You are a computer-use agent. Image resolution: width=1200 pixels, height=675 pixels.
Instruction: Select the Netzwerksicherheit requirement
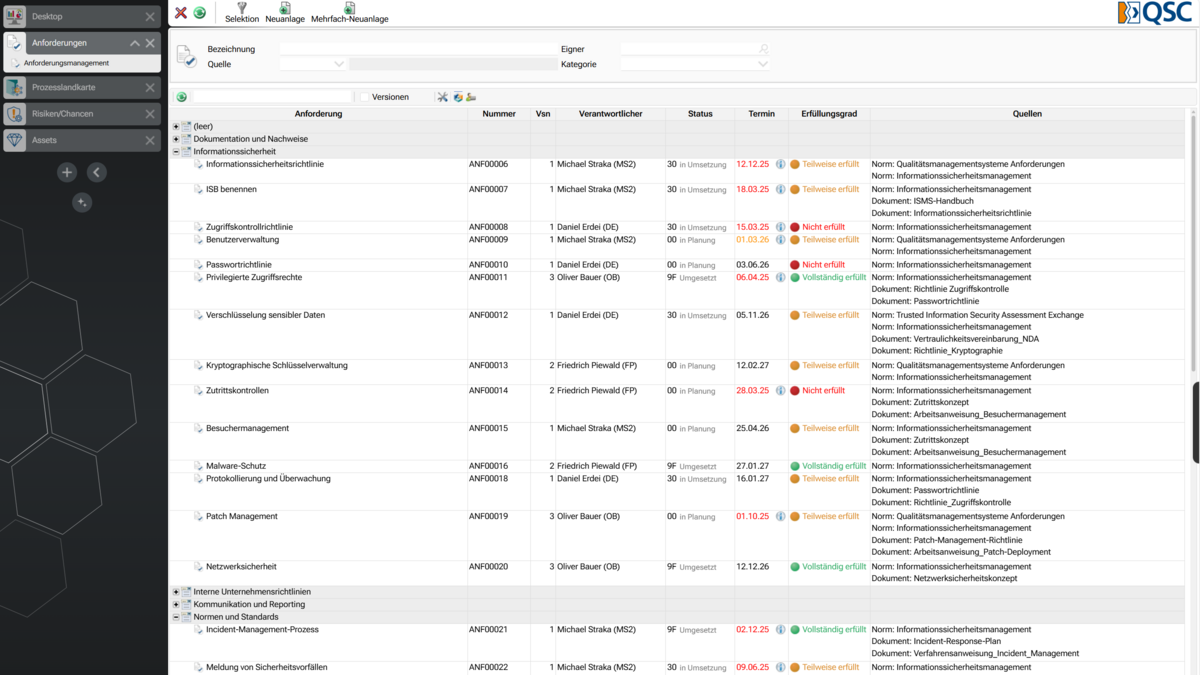click(x=241, y=567)
